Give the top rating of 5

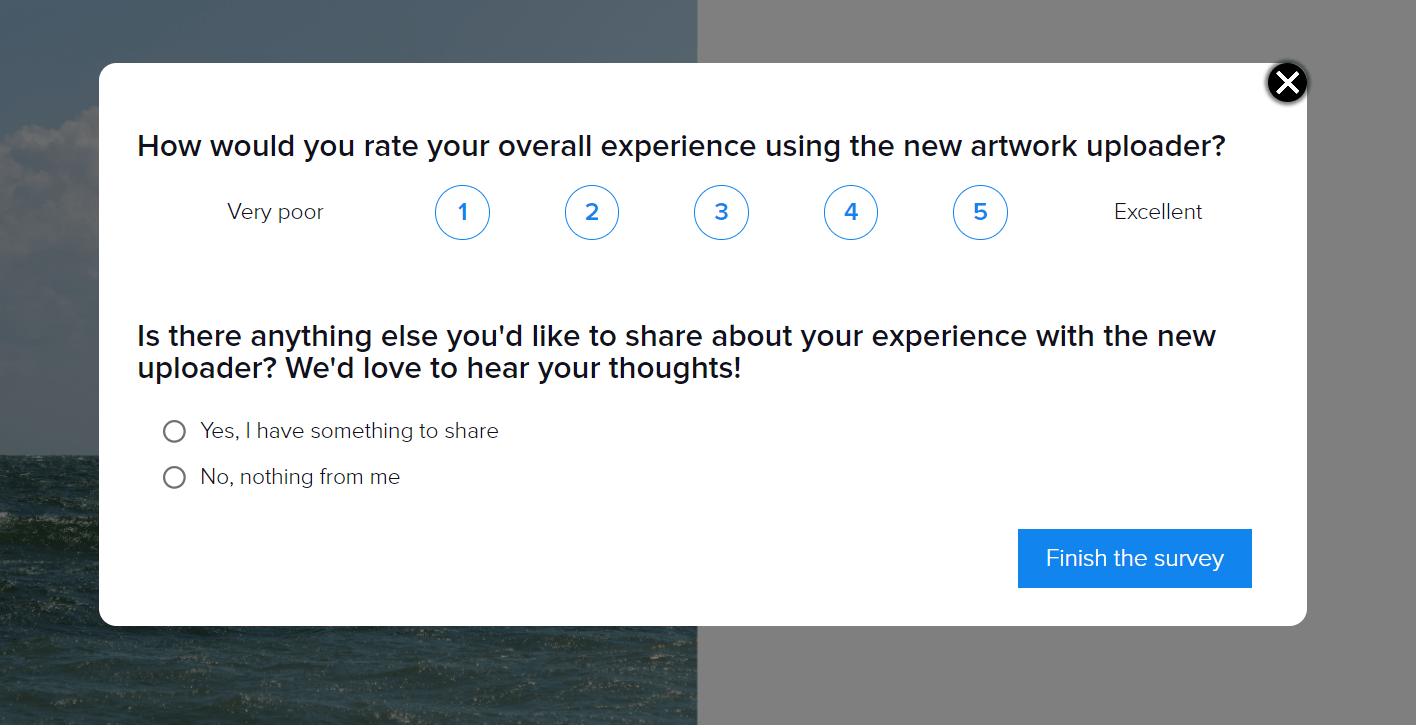tap(980, 212)
